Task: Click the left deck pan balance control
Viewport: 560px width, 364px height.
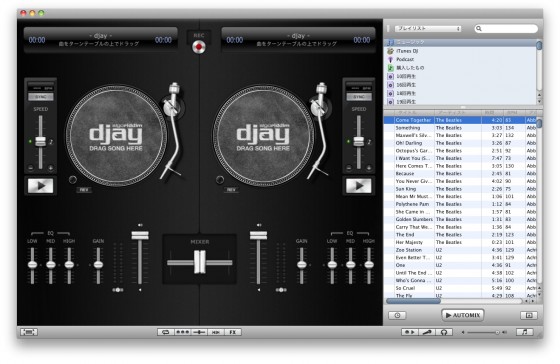Action: (118, 290)
